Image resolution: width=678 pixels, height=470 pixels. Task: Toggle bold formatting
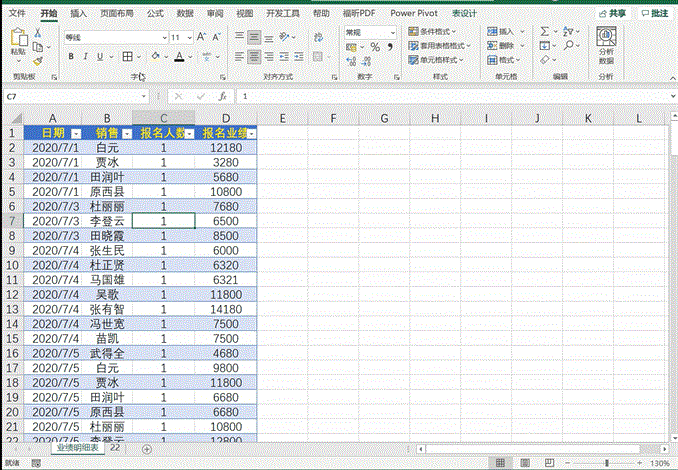pos(71,57)
